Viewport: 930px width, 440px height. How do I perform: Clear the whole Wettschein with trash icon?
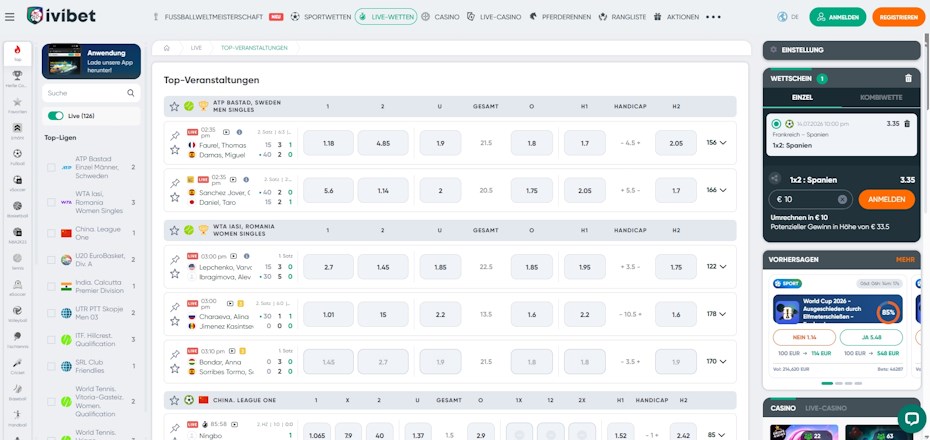tap(908, 78)
